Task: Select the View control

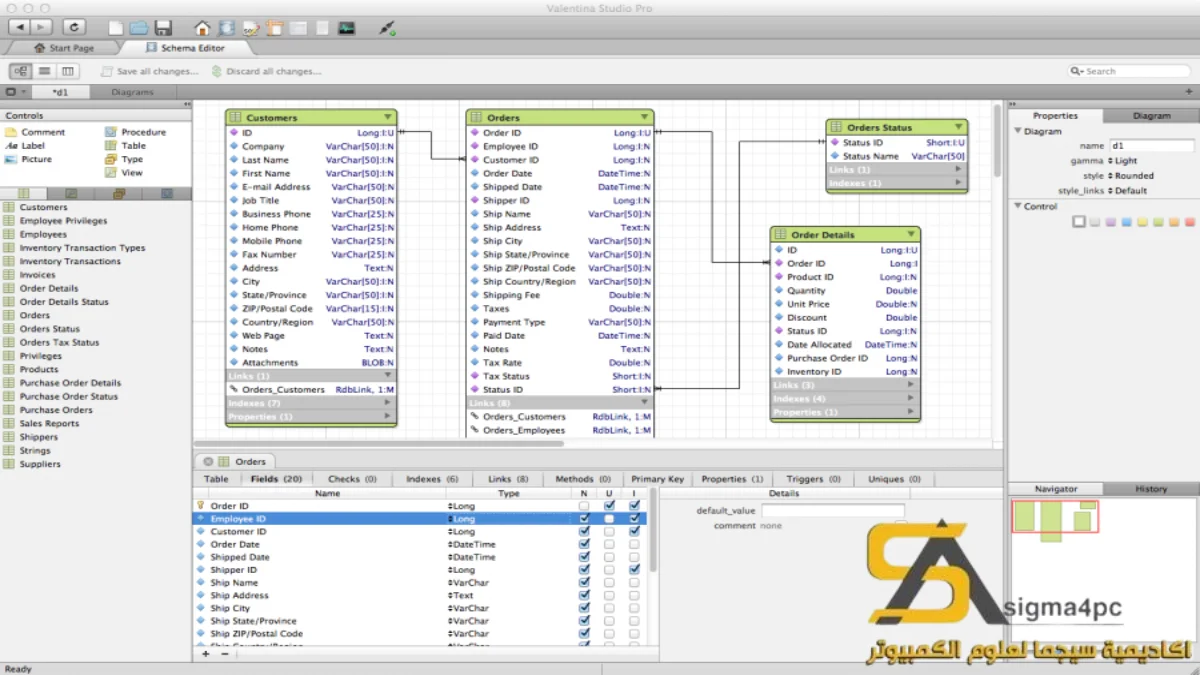Action: [x=124, y=173]
